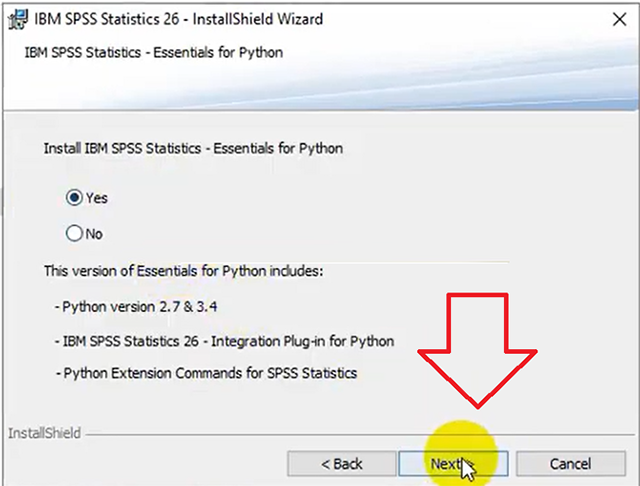640x486 pixels.
Task: Click the header "Essentials for Python" subtitle
Action: pos(153,52)
